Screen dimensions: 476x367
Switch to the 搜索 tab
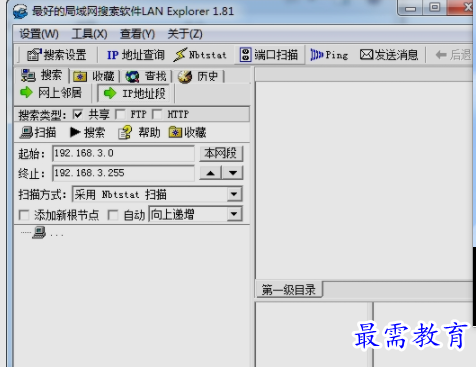[x=42, y=75]
